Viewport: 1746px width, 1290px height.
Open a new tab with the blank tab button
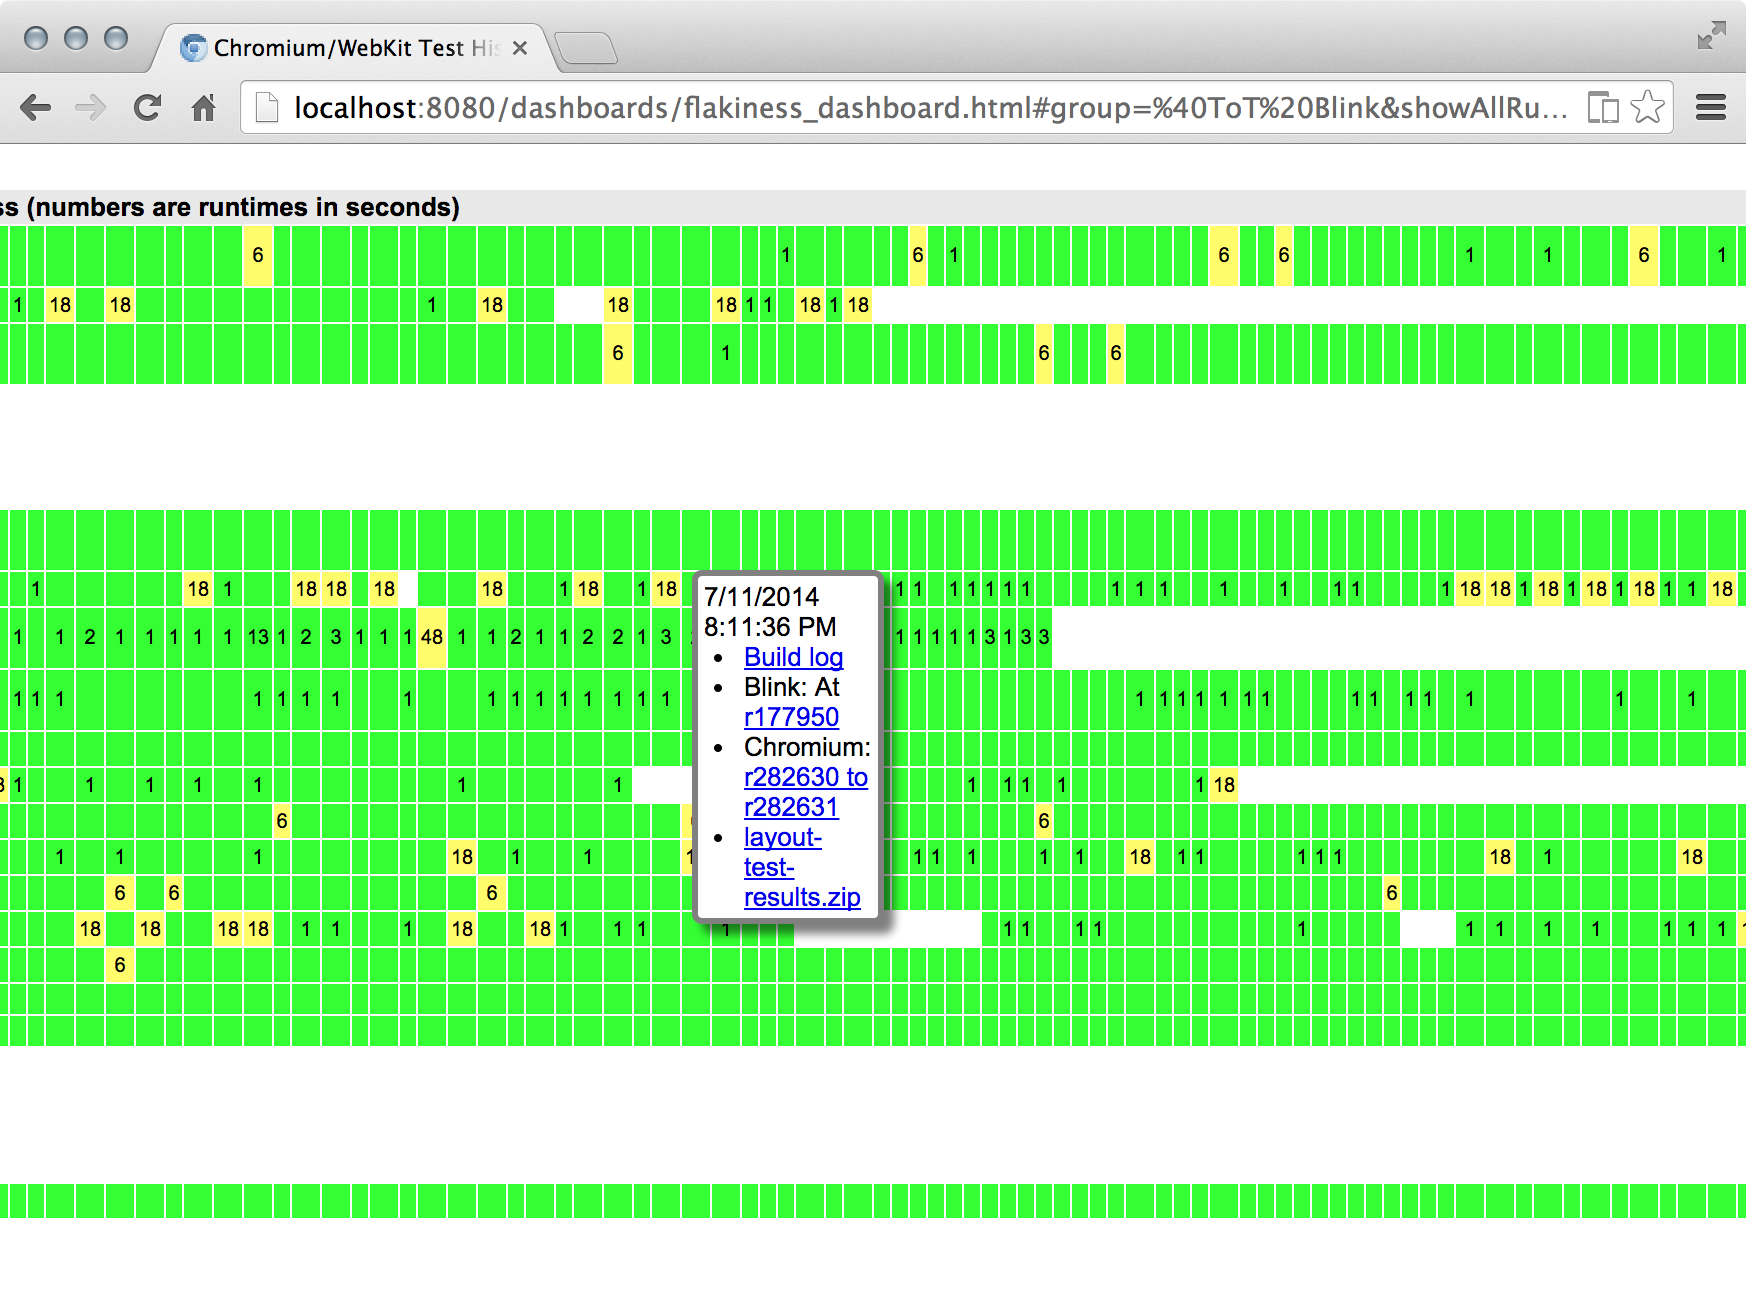(x=586, y=48)
